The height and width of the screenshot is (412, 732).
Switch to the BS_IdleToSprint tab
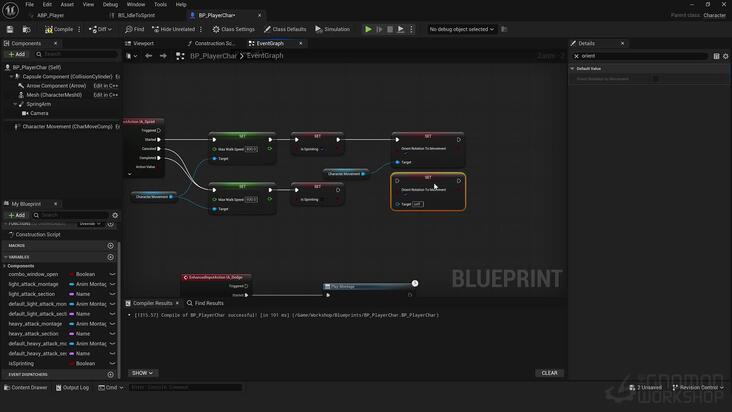tap(136, 15)
